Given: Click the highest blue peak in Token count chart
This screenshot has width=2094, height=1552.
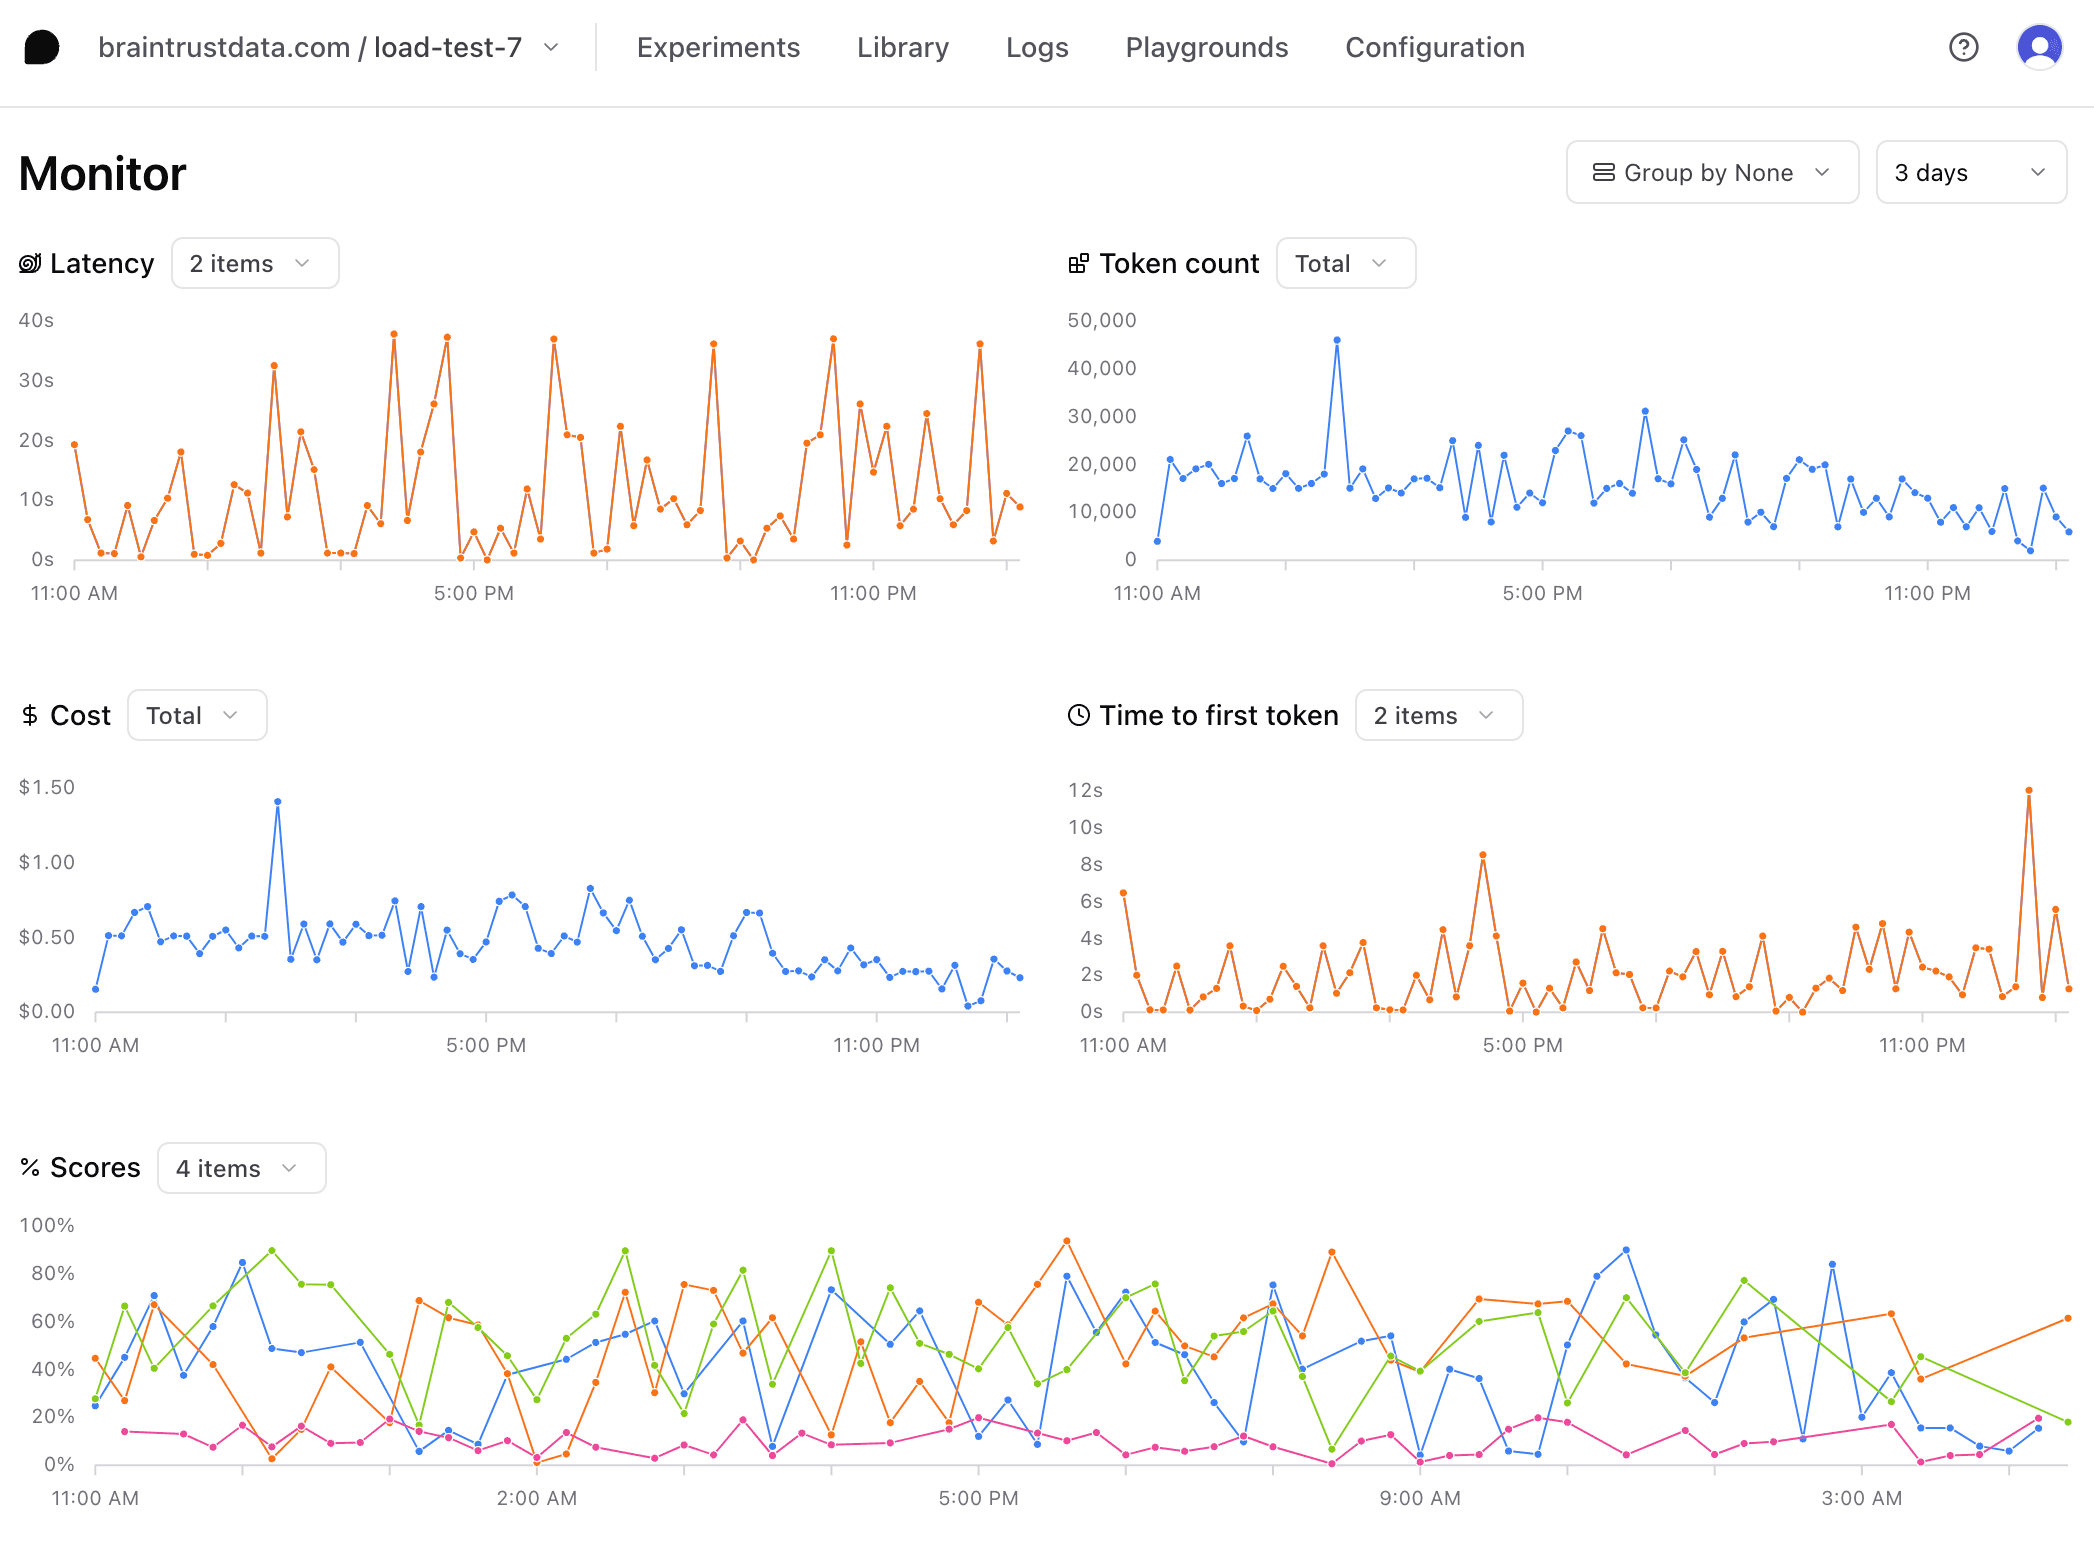Looking at the screenshot, I should (x=1337, y=340).
